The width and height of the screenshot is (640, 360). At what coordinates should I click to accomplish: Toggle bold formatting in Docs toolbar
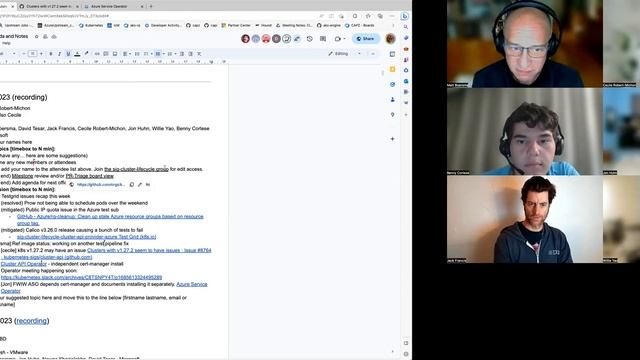(51, 54)
